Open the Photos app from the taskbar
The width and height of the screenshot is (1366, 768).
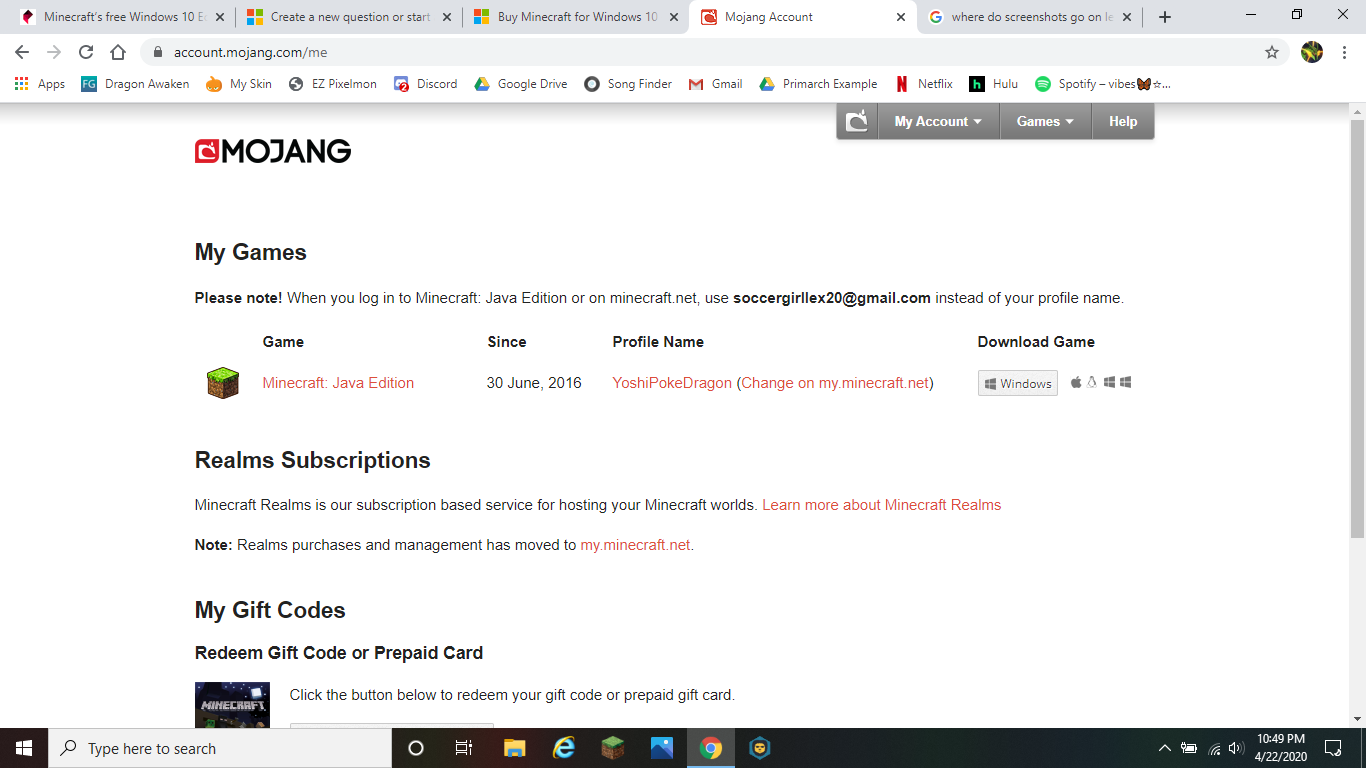point(662,748)
